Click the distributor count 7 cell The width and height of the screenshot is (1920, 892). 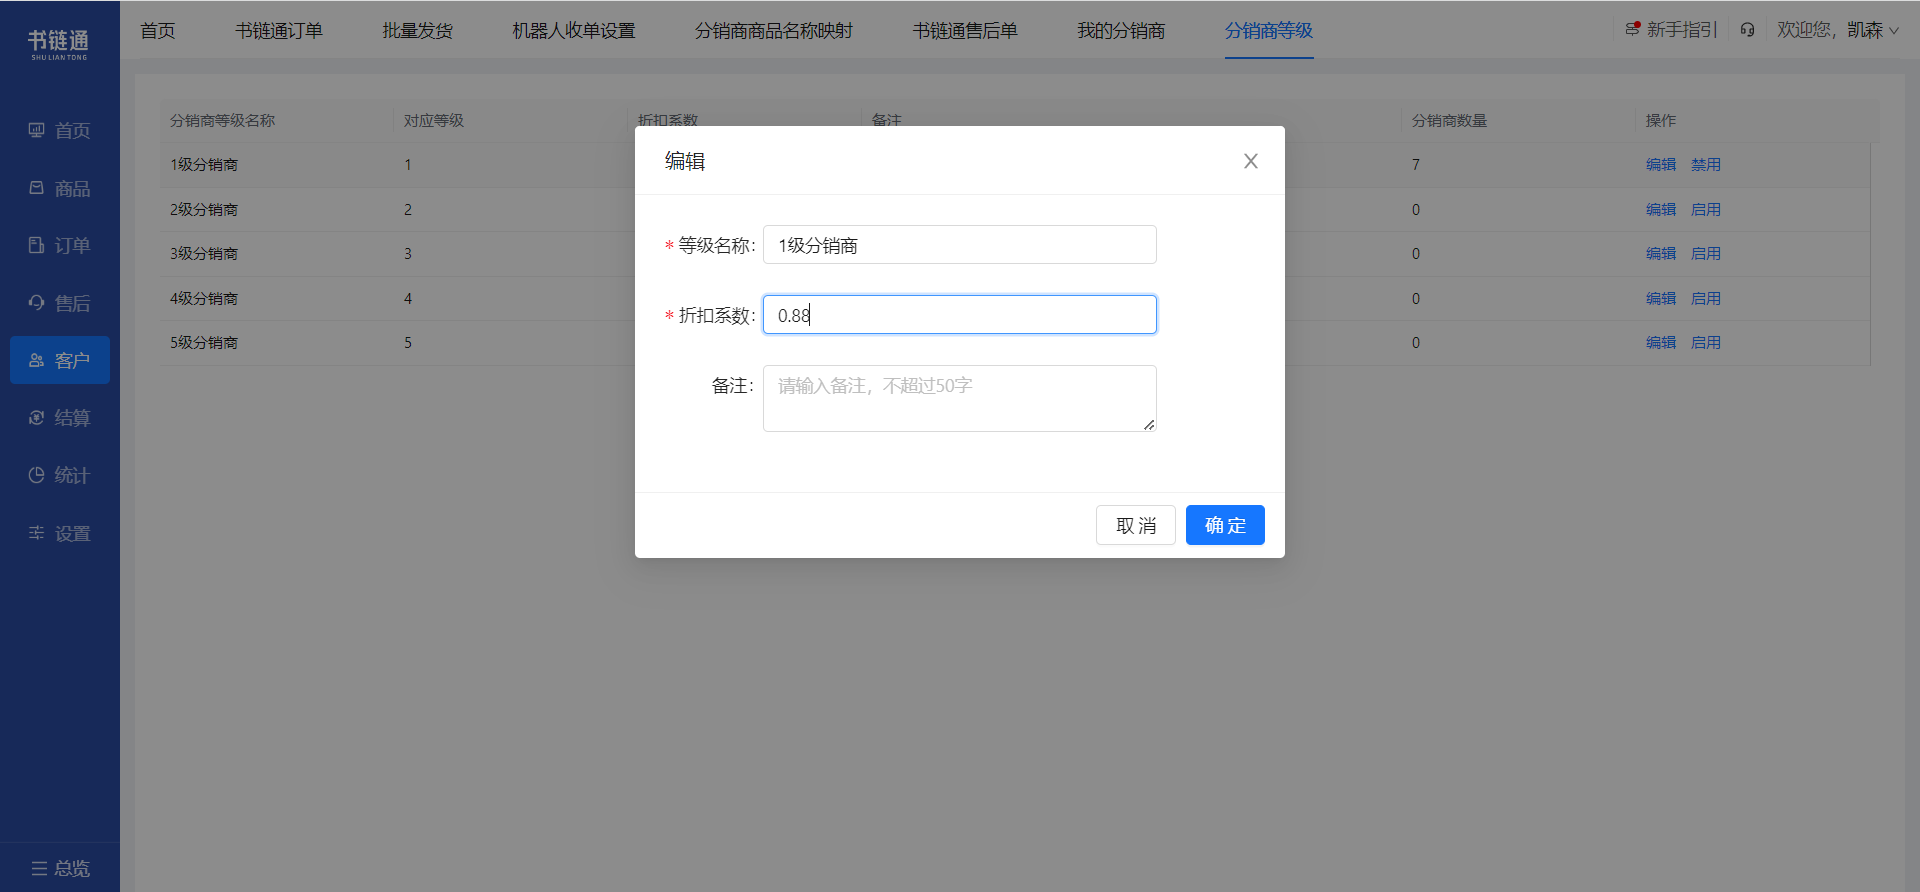[x=1416, y=165]
